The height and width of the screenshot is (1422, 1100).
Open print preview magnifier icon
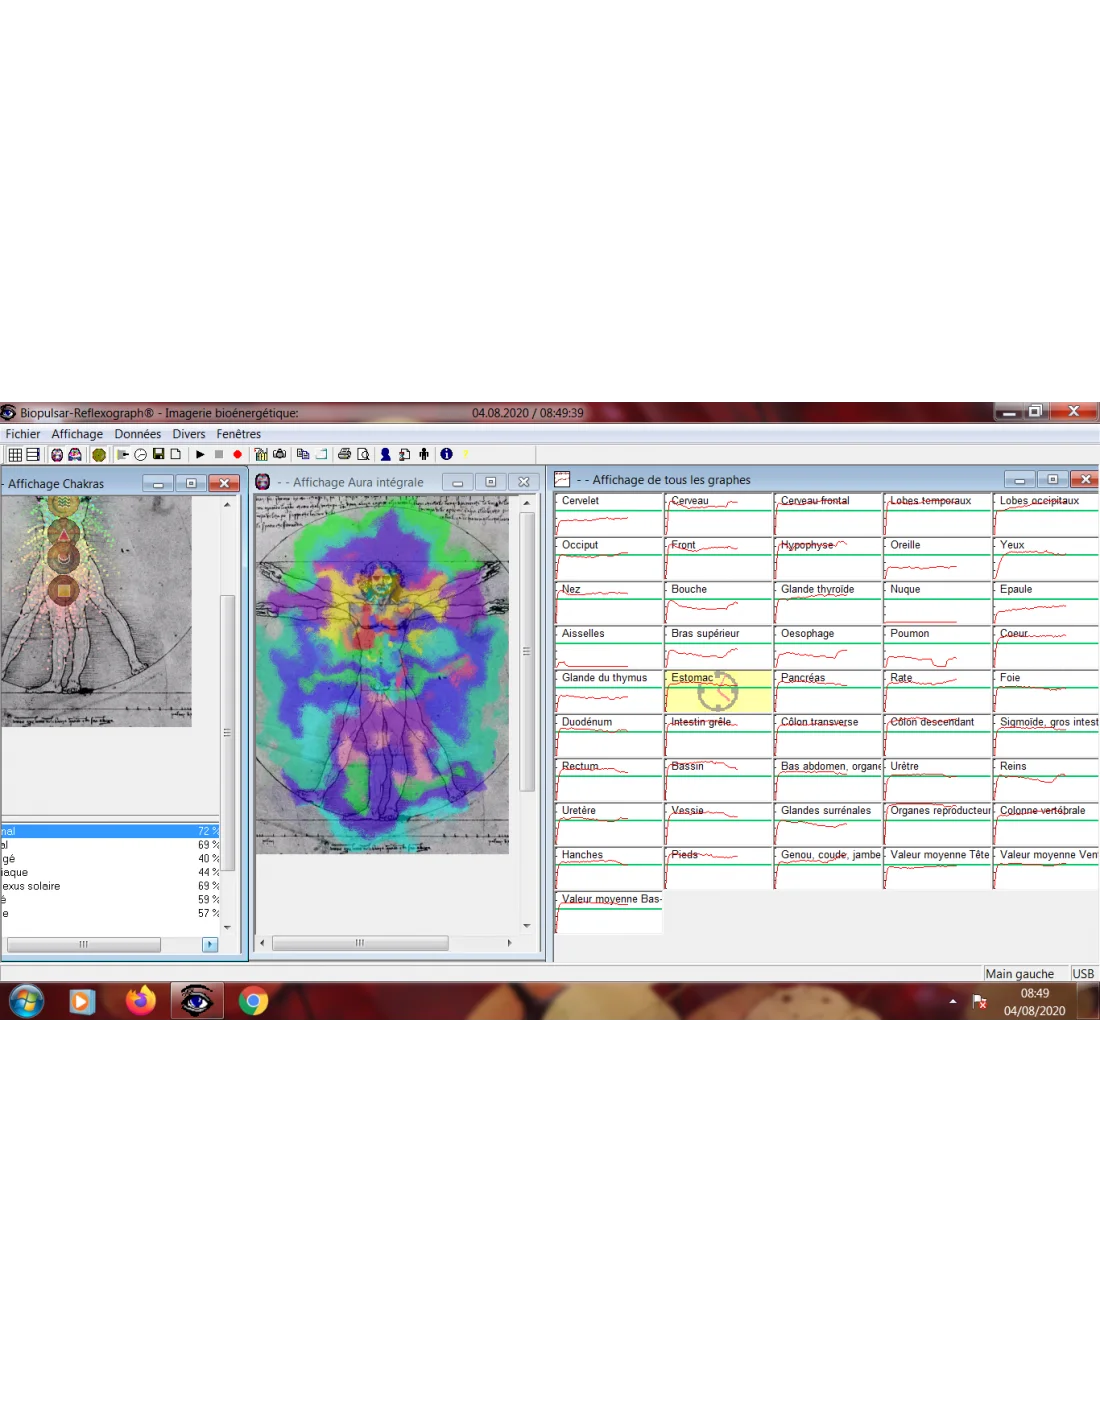coord(363,454)
